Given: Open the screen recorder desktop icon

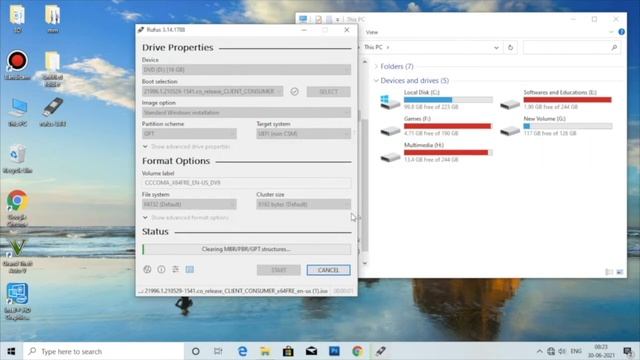Looking at the screenshot, I should click(17, 65).
